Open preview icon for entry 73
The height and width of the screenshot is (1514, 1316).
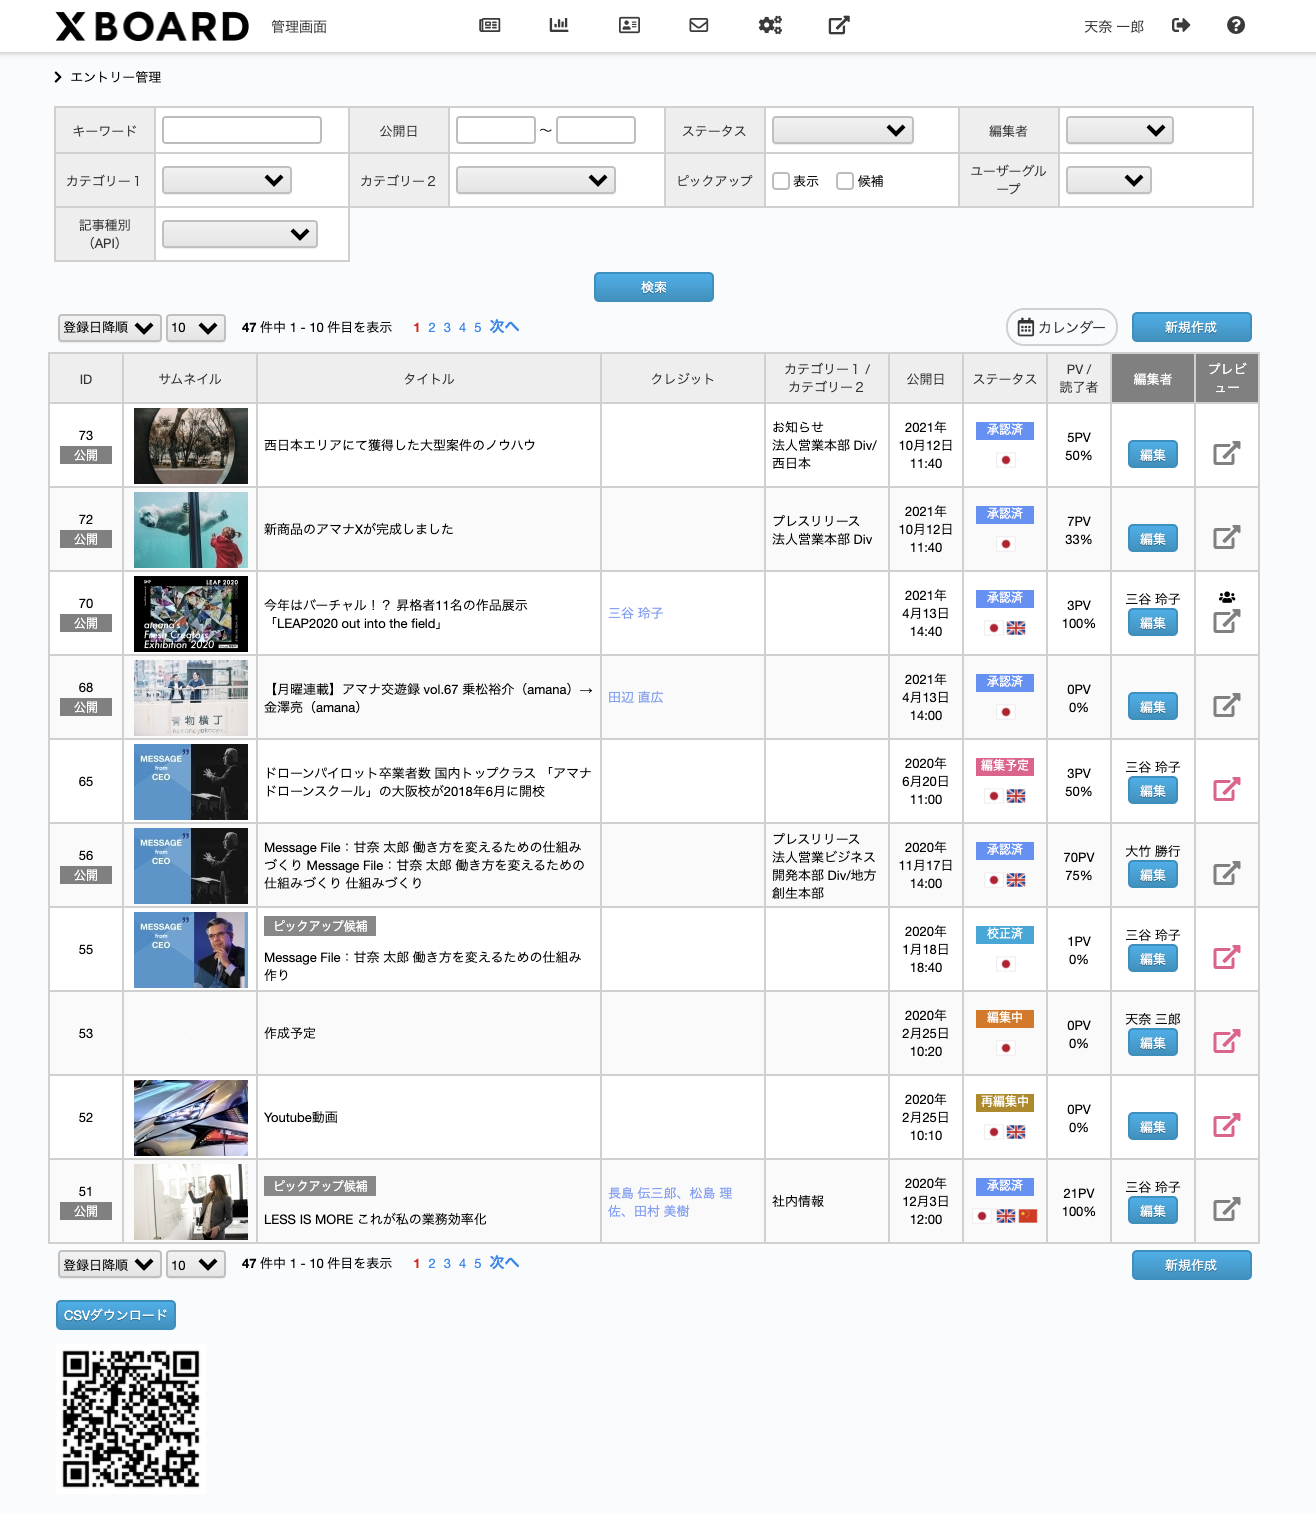coord(1227,453)
